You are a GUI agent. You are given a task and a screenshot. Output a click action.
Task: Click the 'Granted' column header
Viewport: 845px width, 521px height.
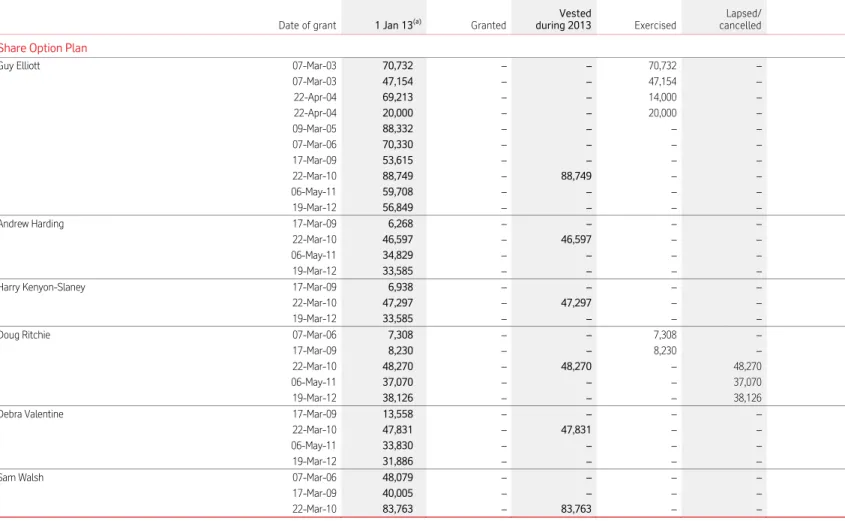(488, 25)
